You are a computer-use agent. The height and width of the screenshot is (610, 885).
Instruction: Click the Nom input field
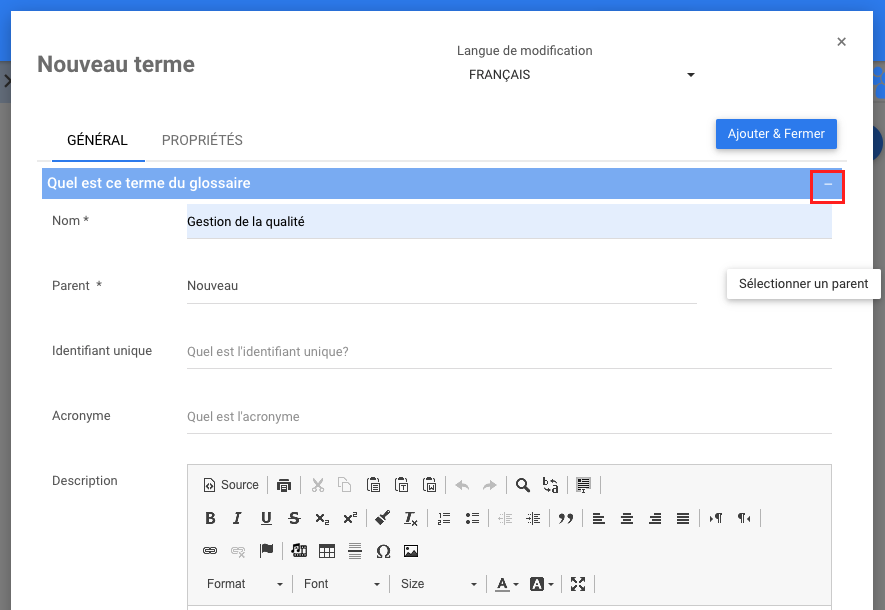[x=509, y=221]
